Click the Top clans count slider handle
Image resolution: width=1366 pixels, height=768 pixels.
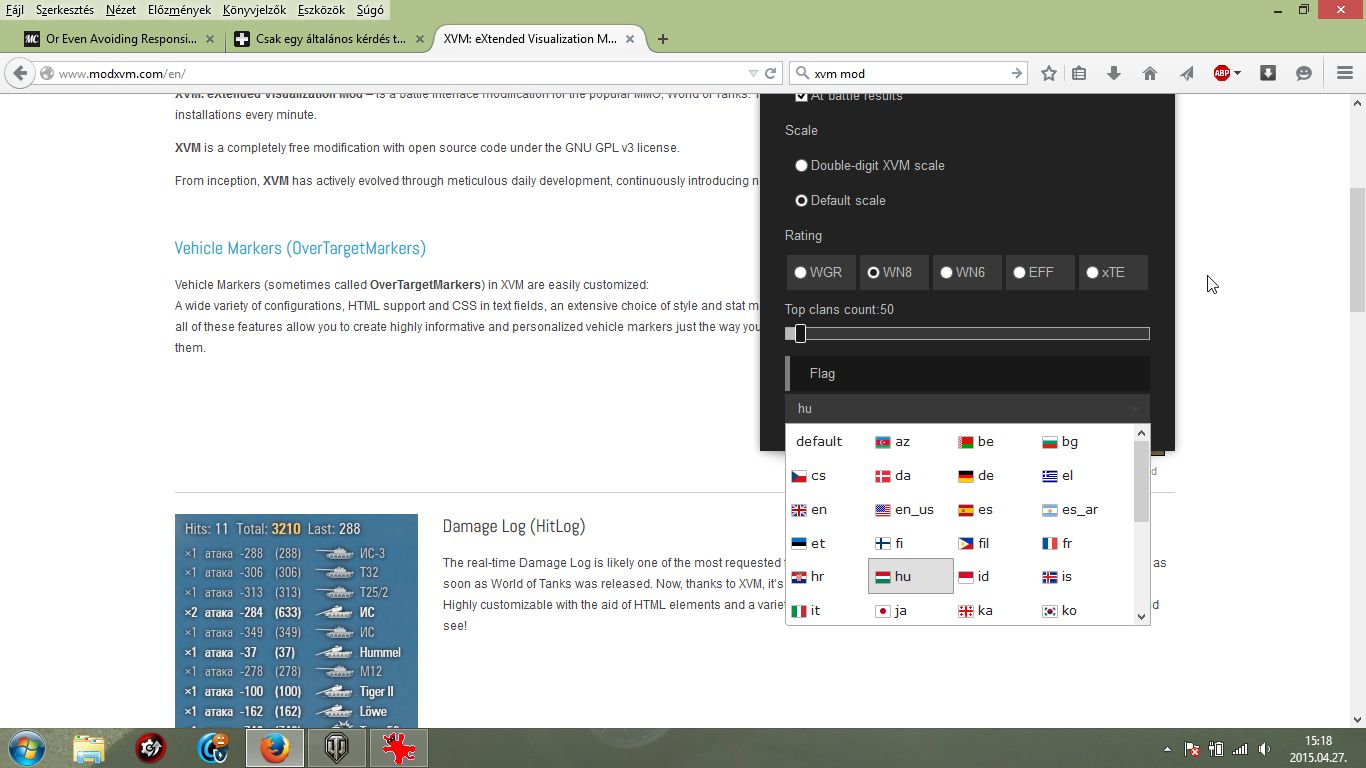coord(800,333)
